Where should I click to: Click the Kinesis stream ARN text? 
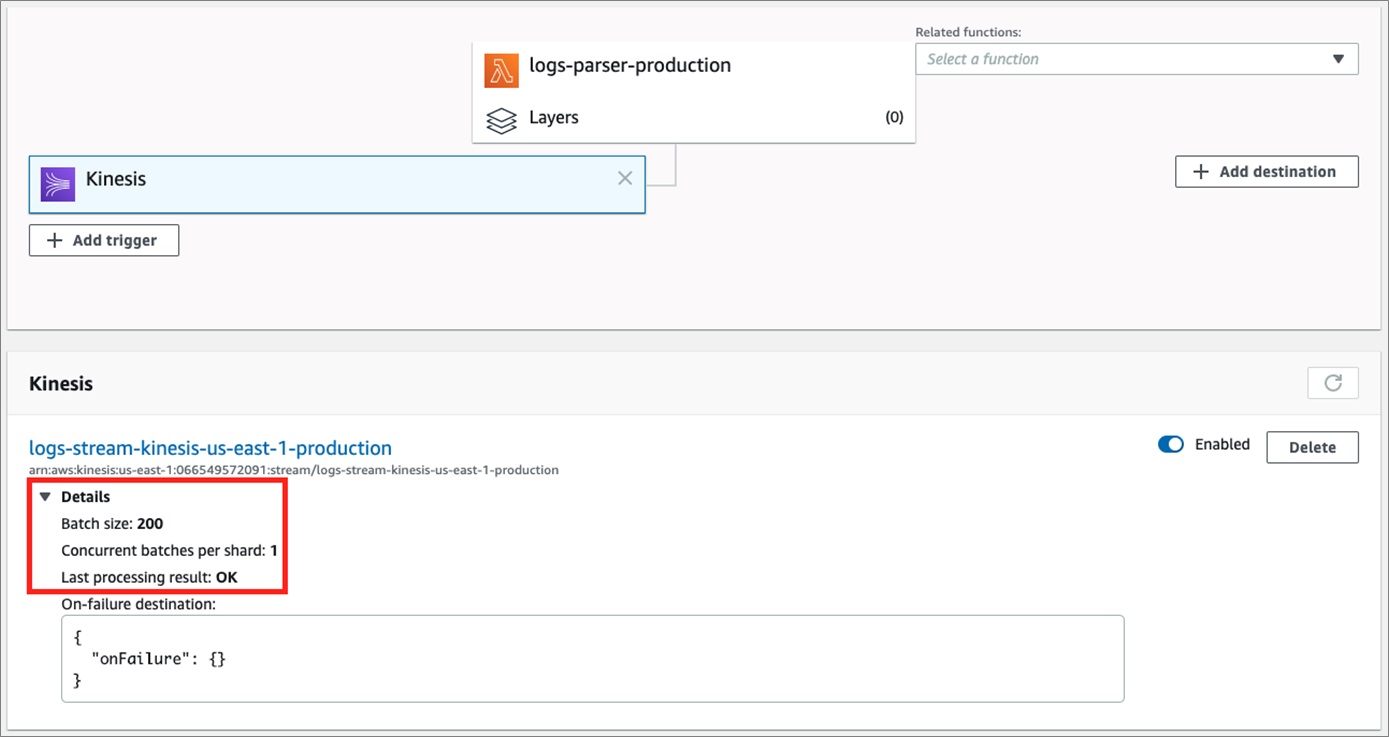(294, 469)
